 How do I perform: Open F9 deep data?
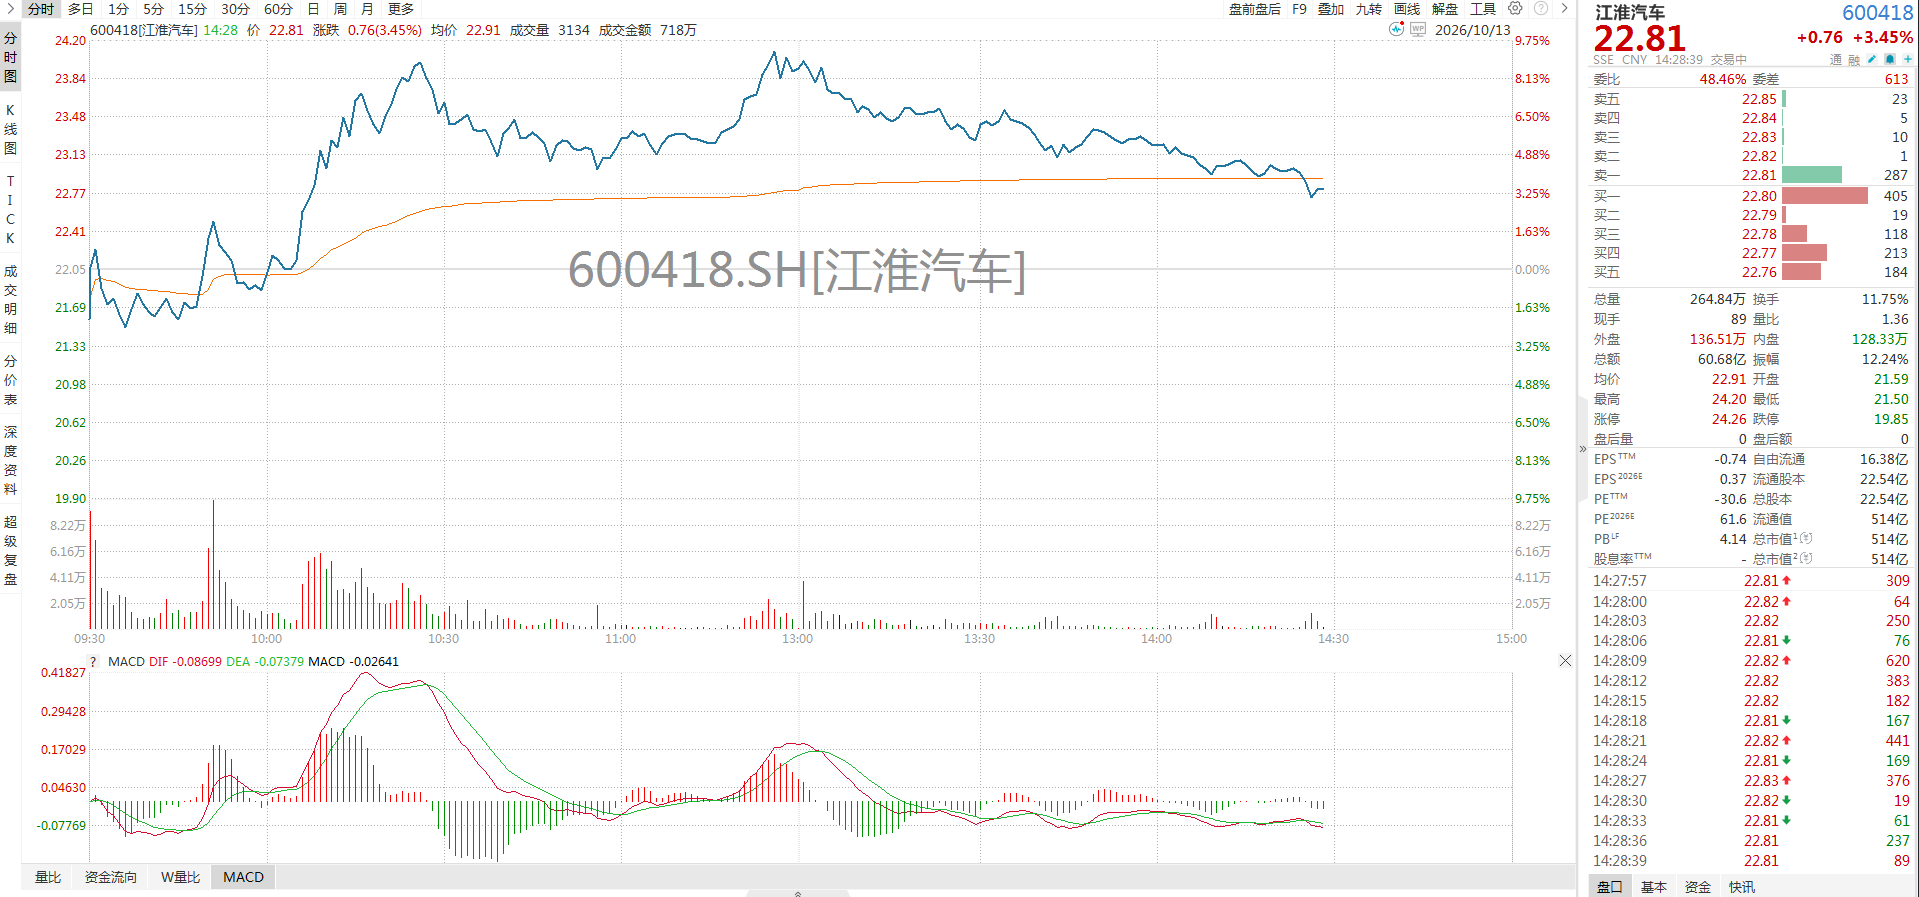click(x=1299, y=9)
